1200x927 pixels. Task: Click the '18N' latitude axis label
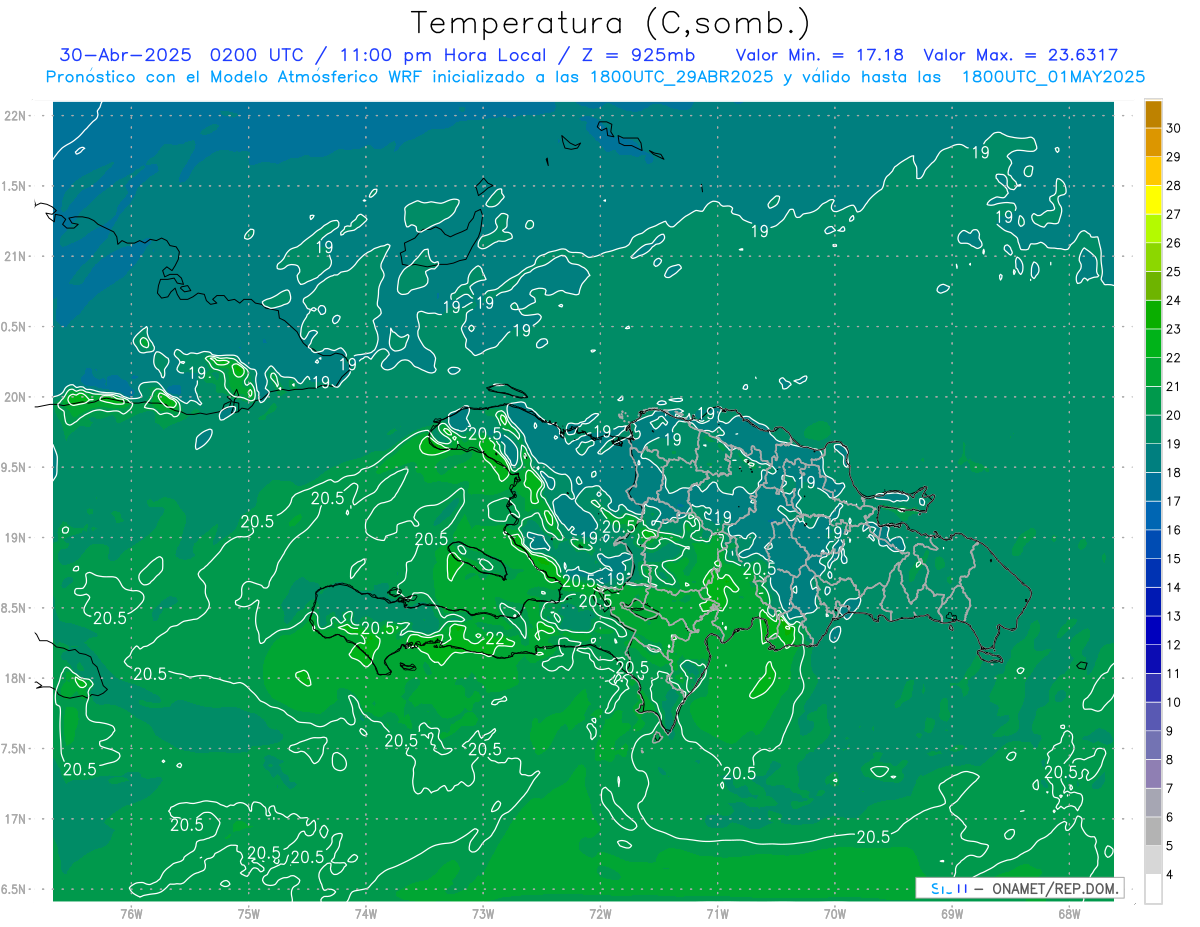pyautogui.click(x=15, y=679)
